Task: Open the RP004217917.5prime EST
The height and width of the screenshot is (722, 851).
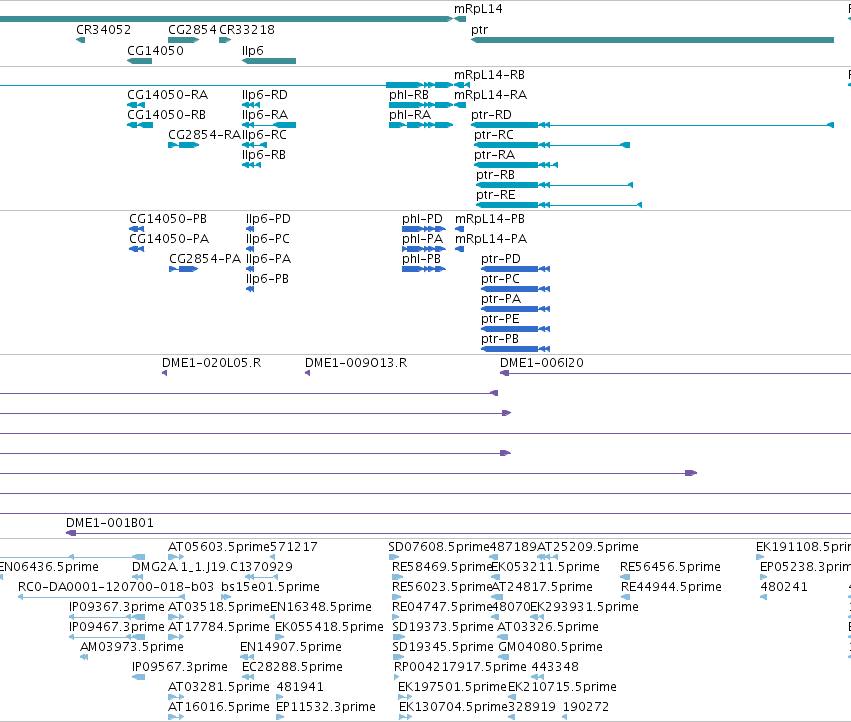Action: point(396,677)
